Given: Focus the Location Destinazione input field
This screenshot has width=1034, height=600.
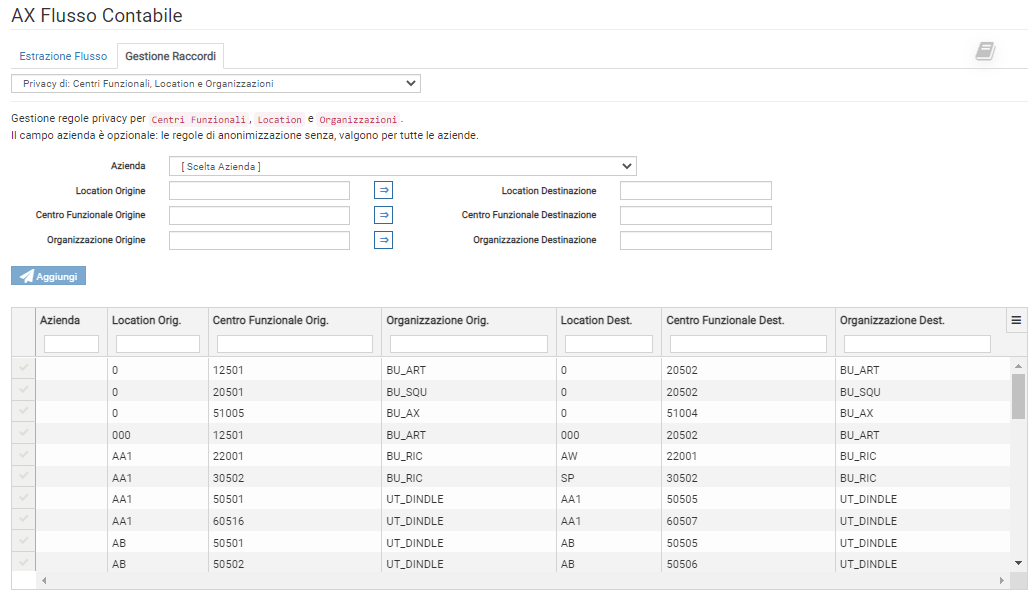Looking at the screenshot, I should (x=695, y=190).
